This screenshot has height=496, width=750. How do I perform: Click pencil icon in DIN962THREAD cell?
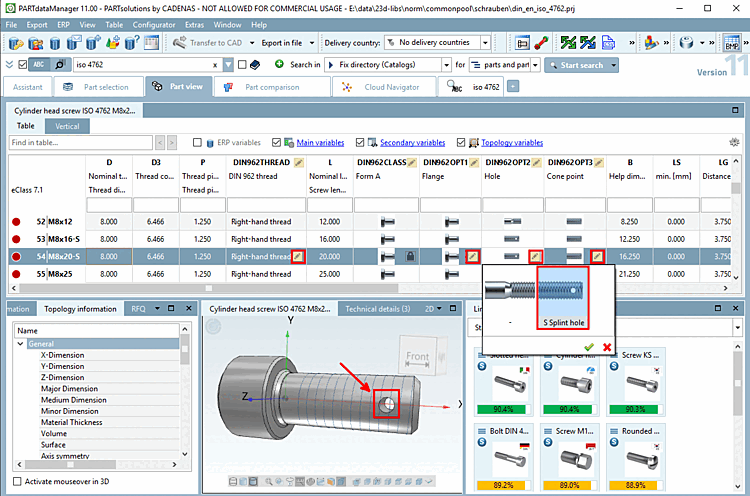point(299,256)
